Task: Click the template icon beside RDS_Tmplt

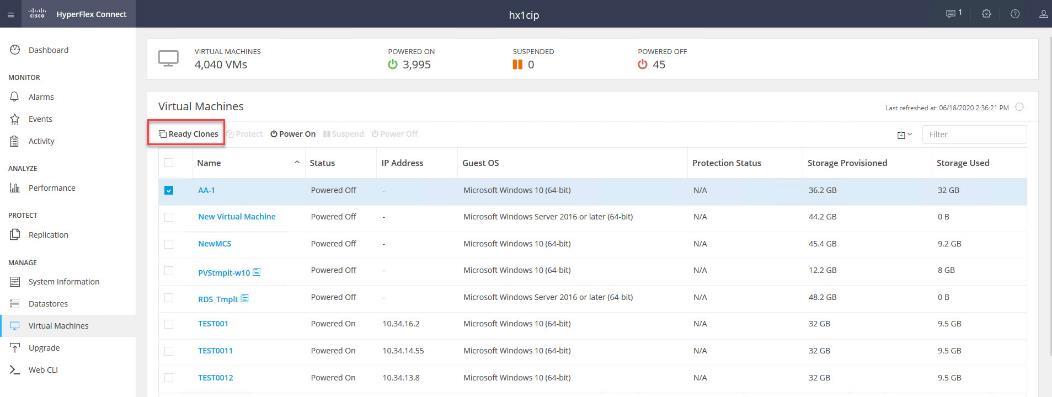Action: coord(245,298)
